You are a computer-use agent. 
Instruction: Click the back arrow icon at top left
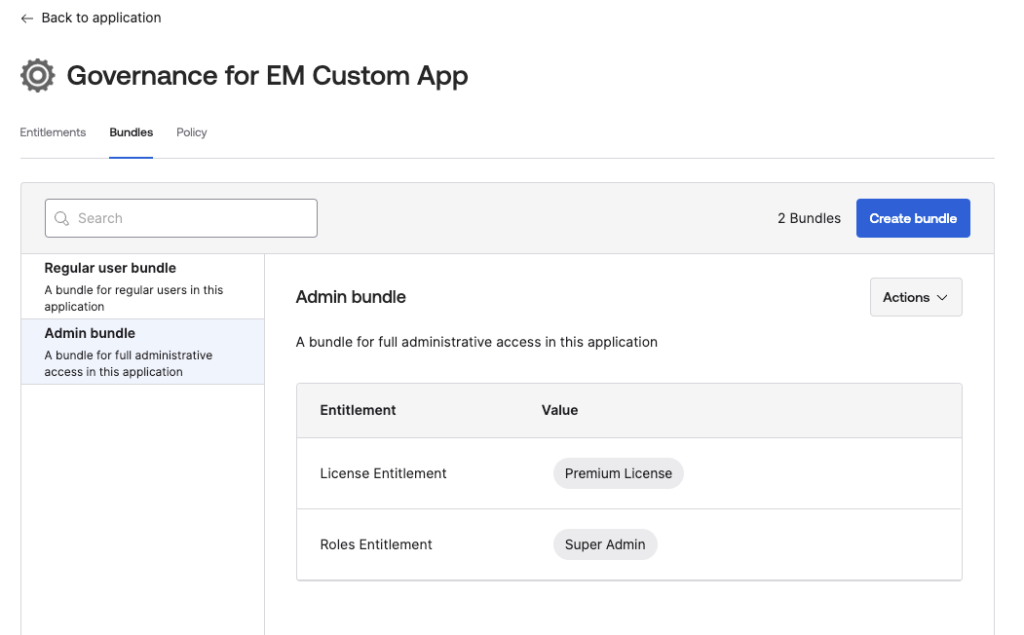pyautogui.click(x=25, y=17)
